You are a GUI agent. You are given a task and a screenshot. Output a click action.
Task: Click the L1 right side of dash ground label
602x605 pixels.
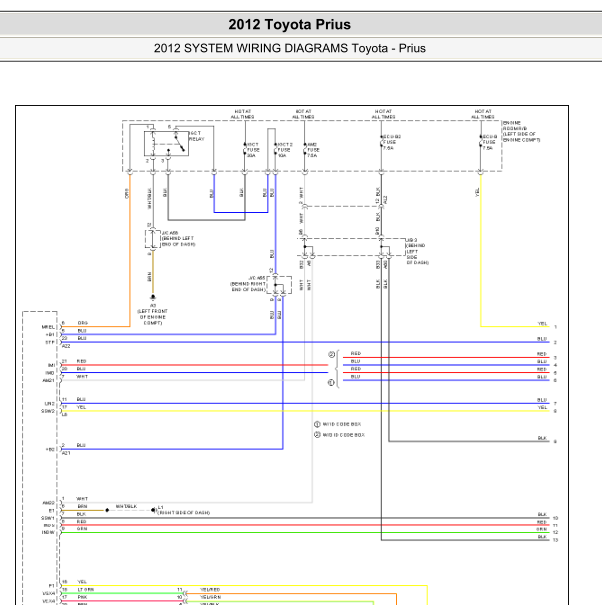tap(184, 510)
